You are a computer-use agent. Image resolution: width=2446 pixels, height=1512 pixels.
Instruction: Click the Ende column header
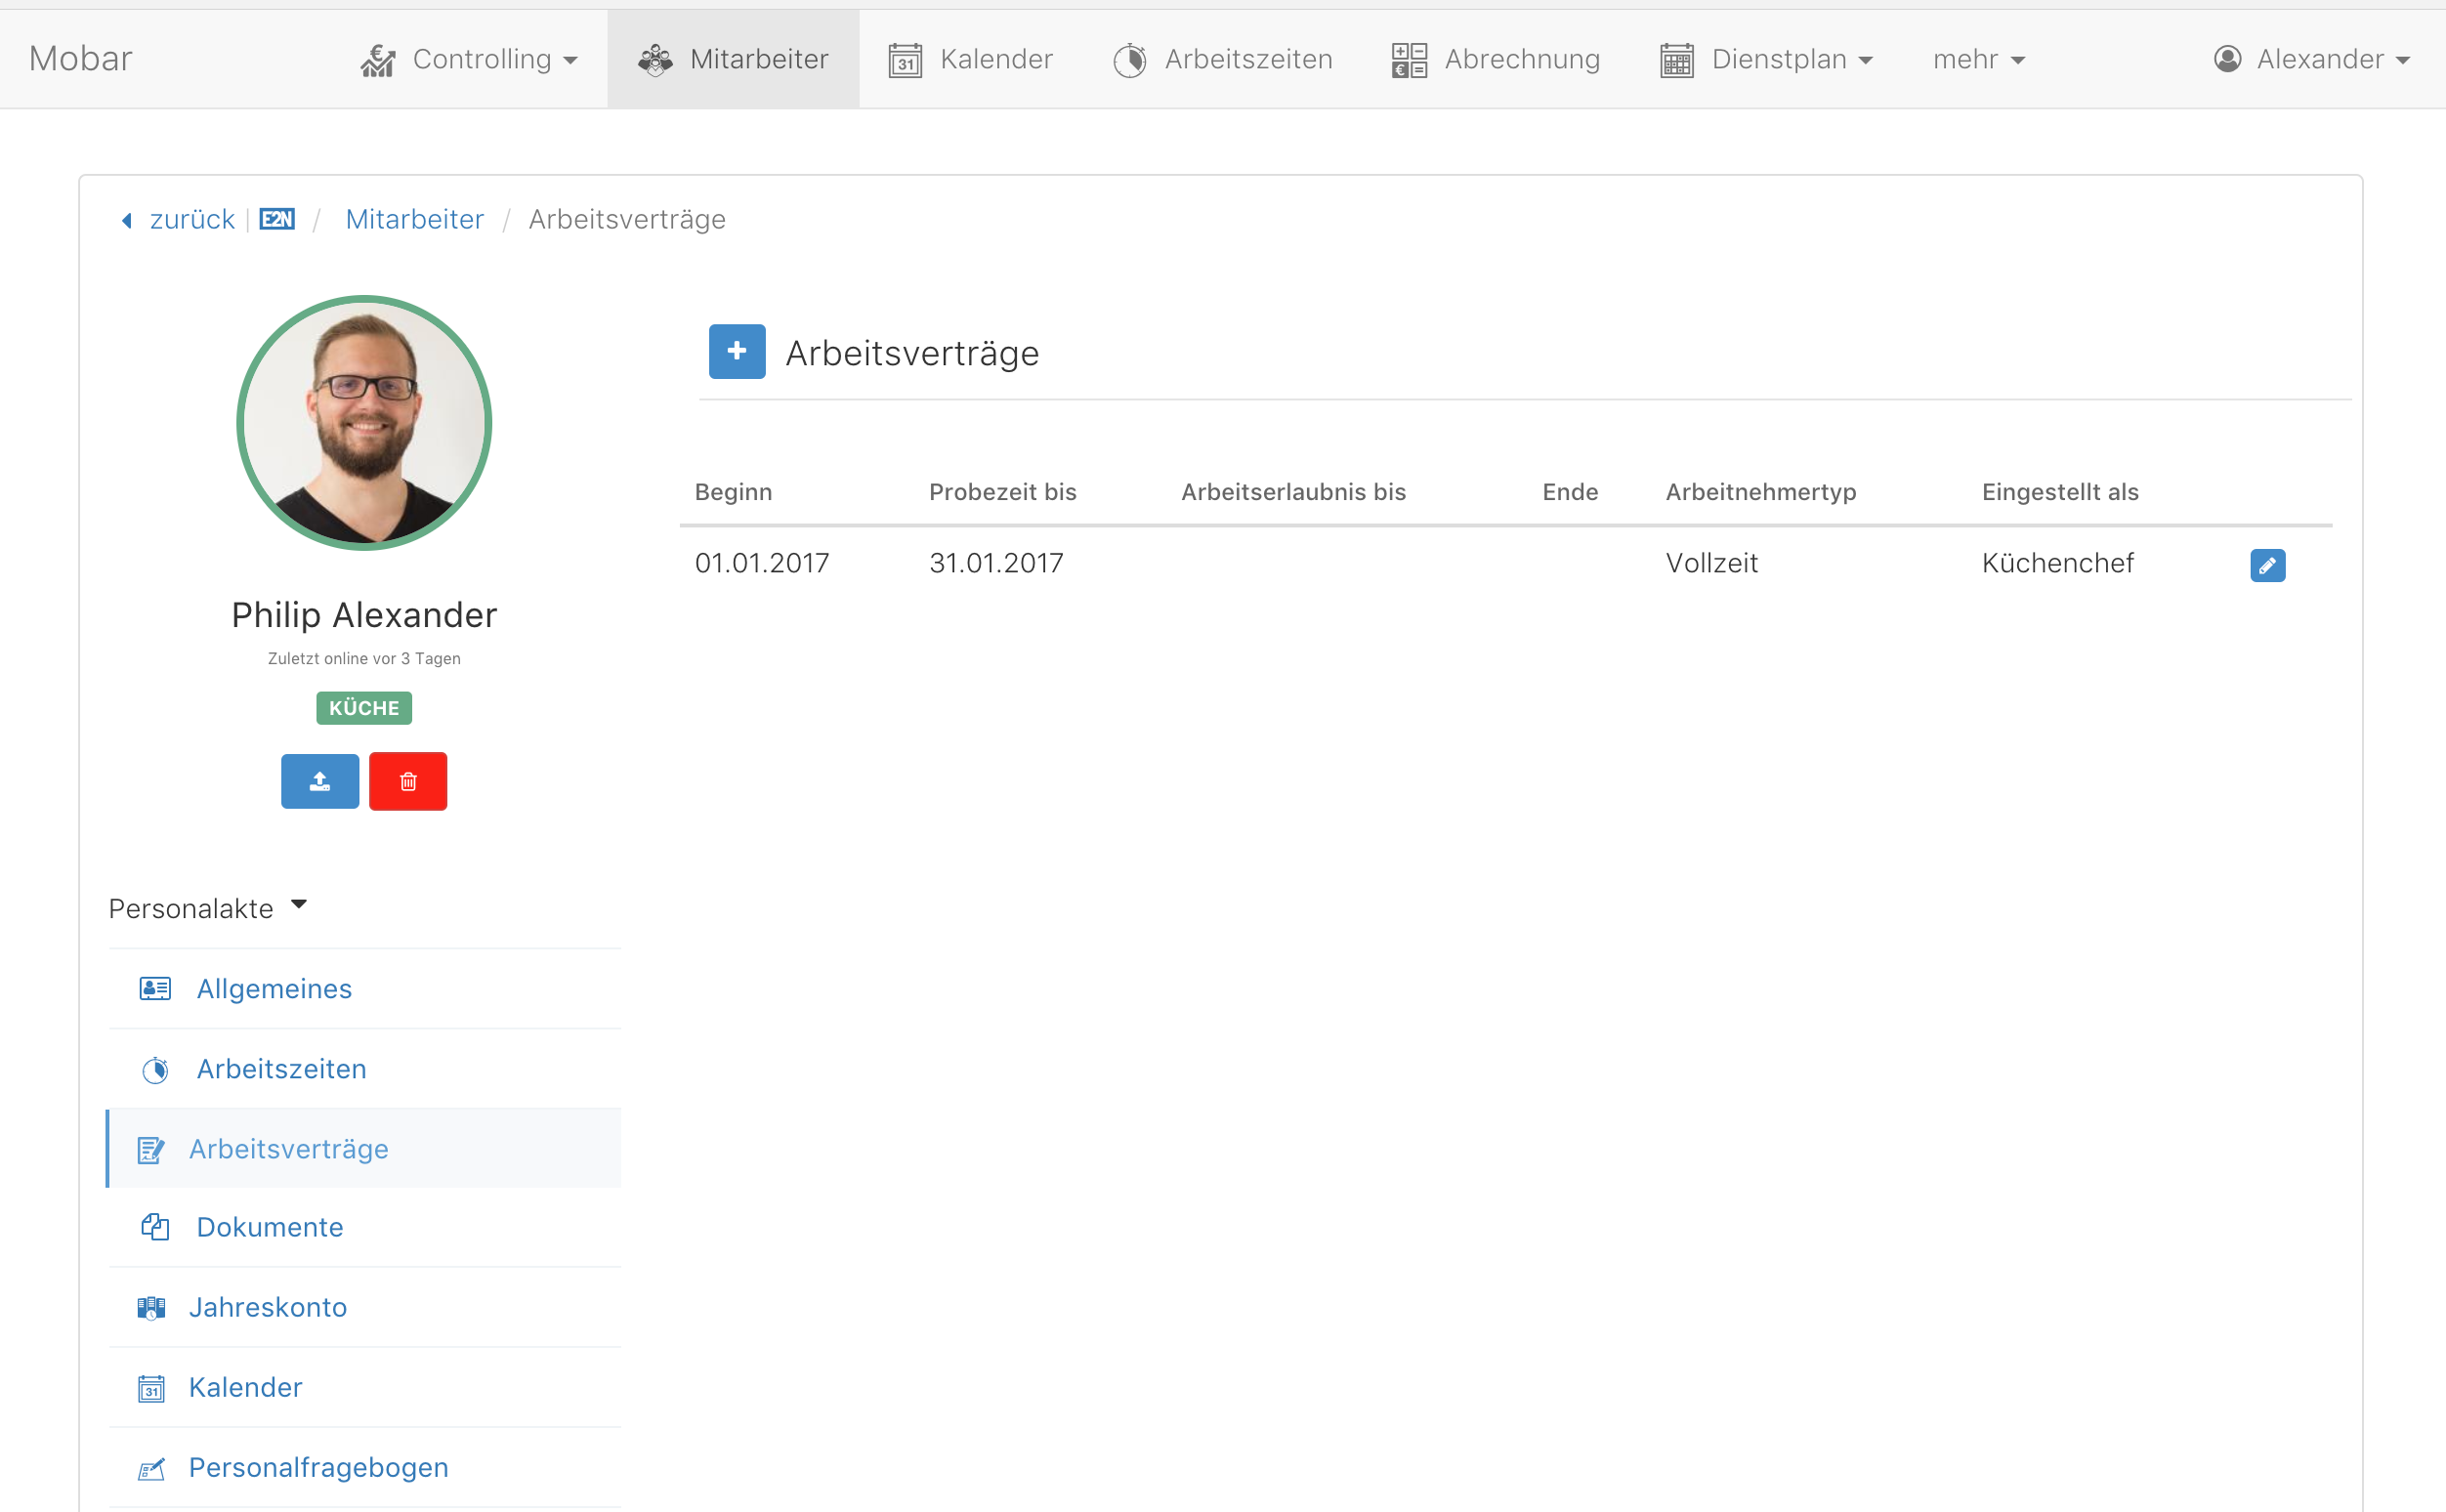point(1570,491)
